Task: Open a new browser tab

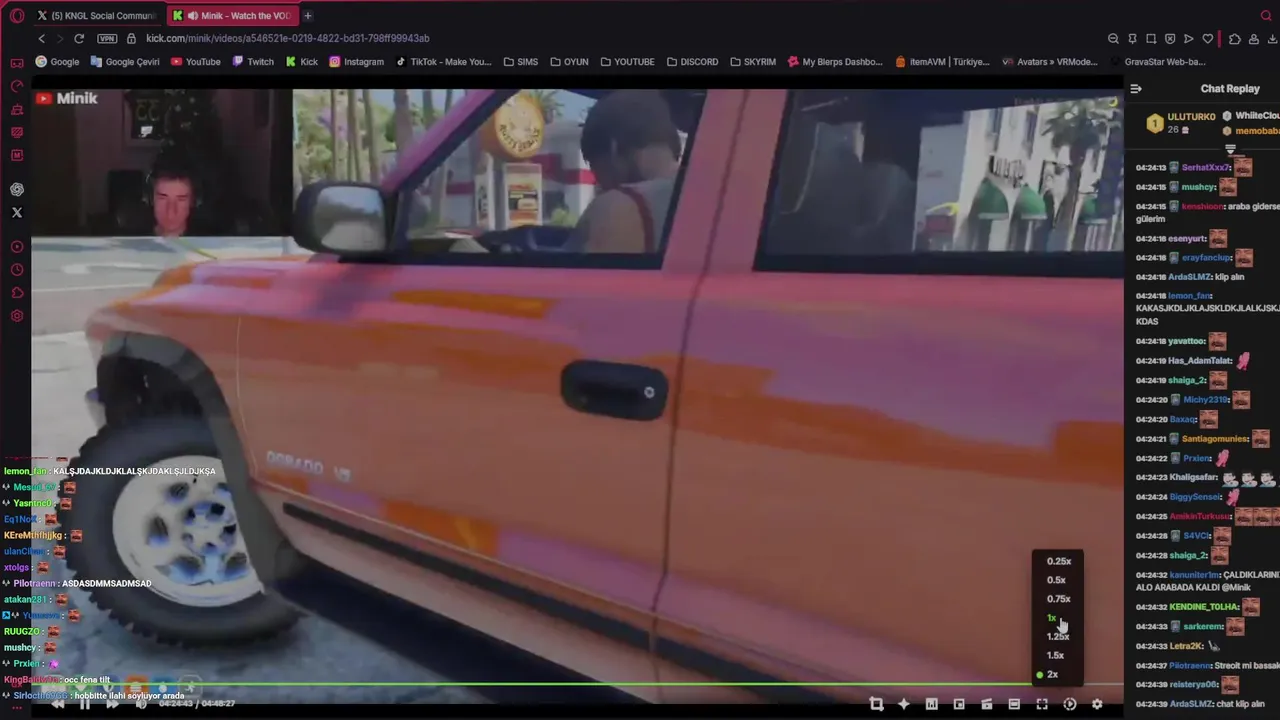Action: 308,15
